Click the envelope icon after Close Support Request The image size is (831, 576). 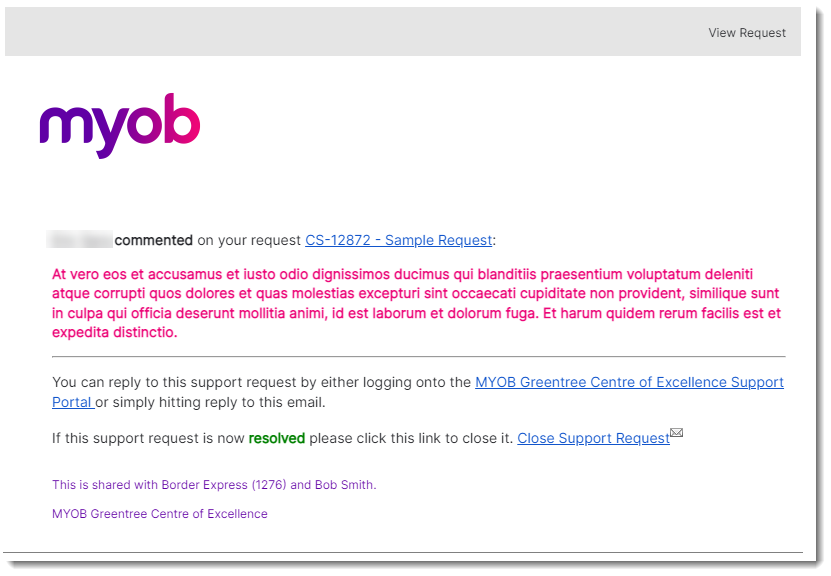pyautogui.click(x=677, y=432)
